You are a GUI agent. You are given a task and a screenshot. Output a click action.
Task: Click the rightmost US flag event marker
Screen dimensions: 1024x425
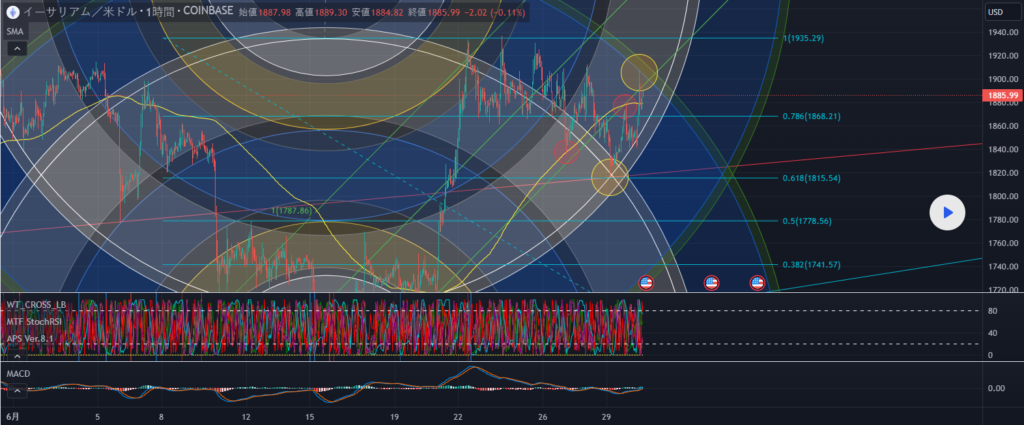[757, 283]
